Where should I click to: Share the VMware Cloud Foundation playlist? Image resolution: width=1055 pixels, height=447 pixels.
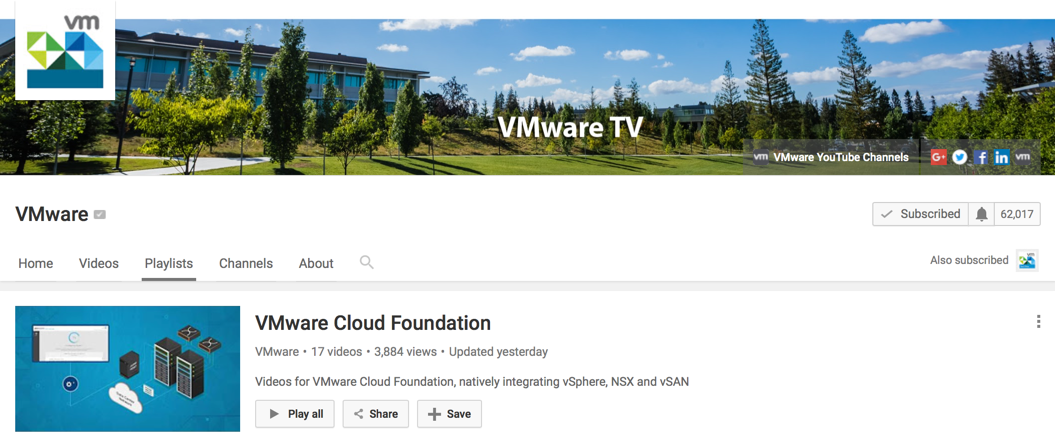[x=375, y=414]
